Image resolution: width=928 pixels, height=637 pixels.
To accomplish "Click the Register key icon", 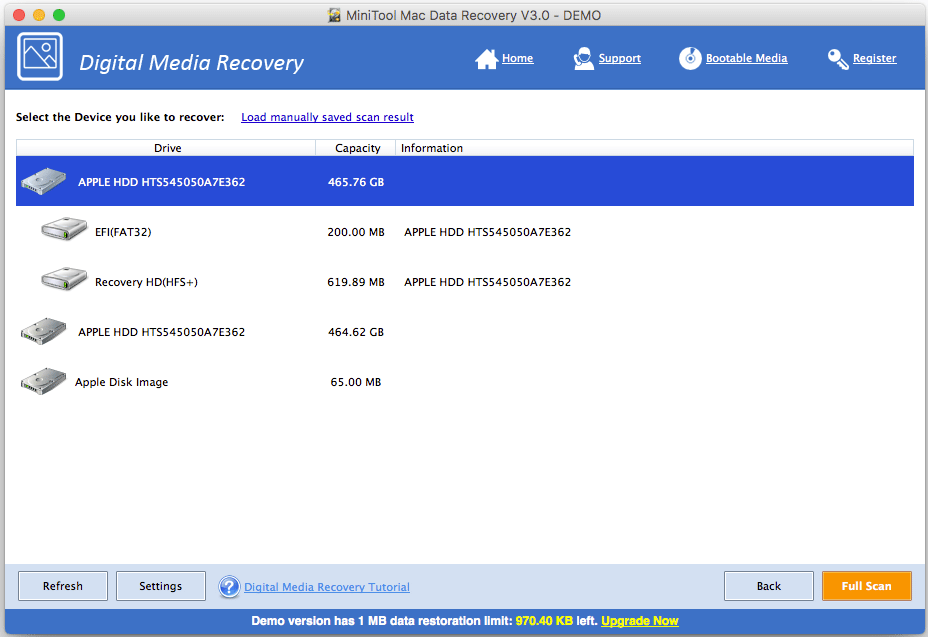I will pos(838,59).
